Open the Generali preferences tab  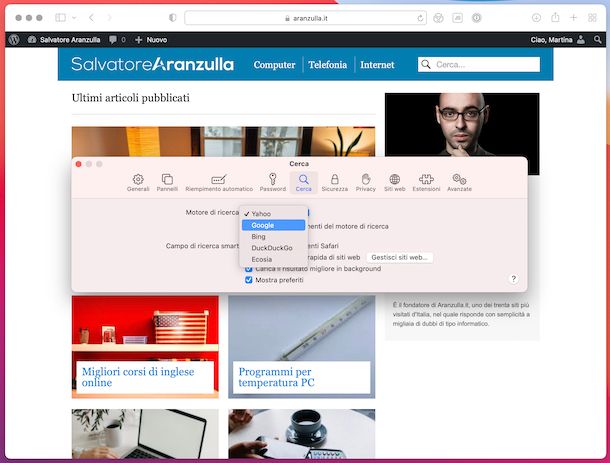point(138,182)
